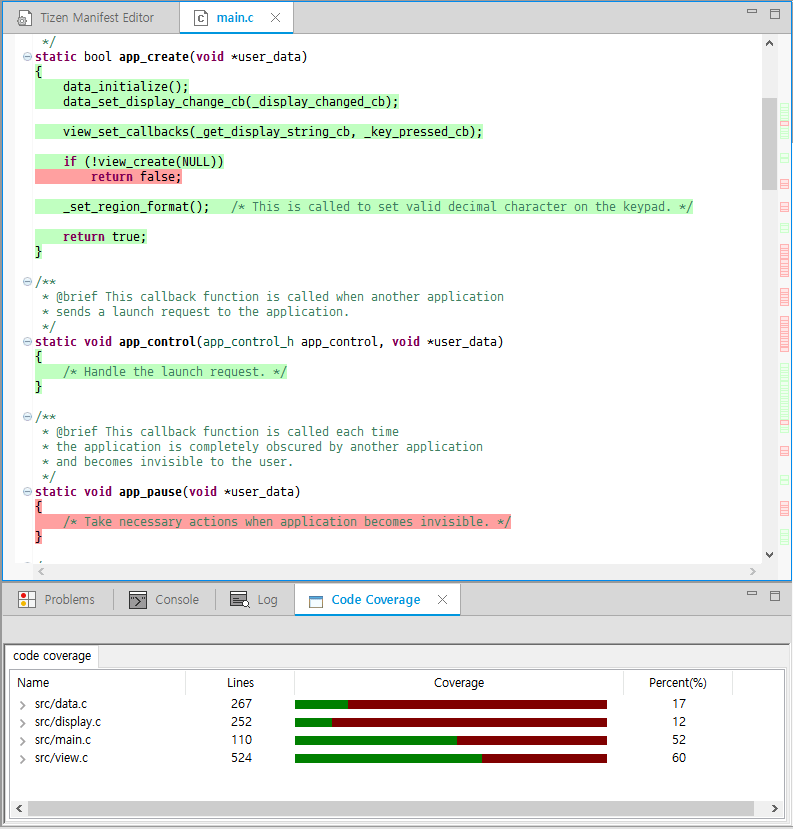Collapse the app_control function fold
The width and height of the screenshot is (793, 829).
pos(27,342)
